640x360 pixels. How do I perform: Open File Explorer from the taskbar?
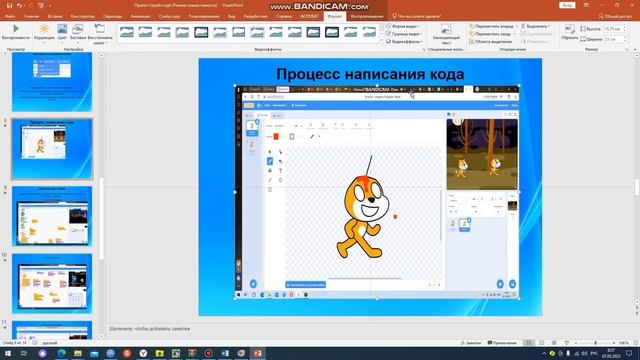point(78,353)
